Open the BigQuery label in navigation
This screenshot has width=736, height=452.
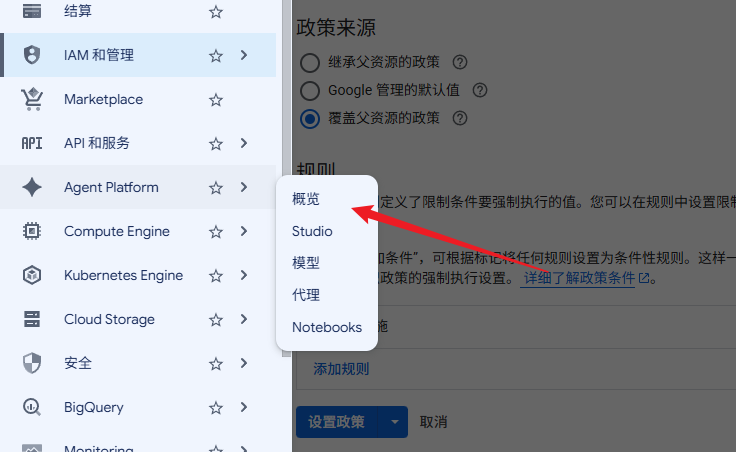click(x=93, y=407)
